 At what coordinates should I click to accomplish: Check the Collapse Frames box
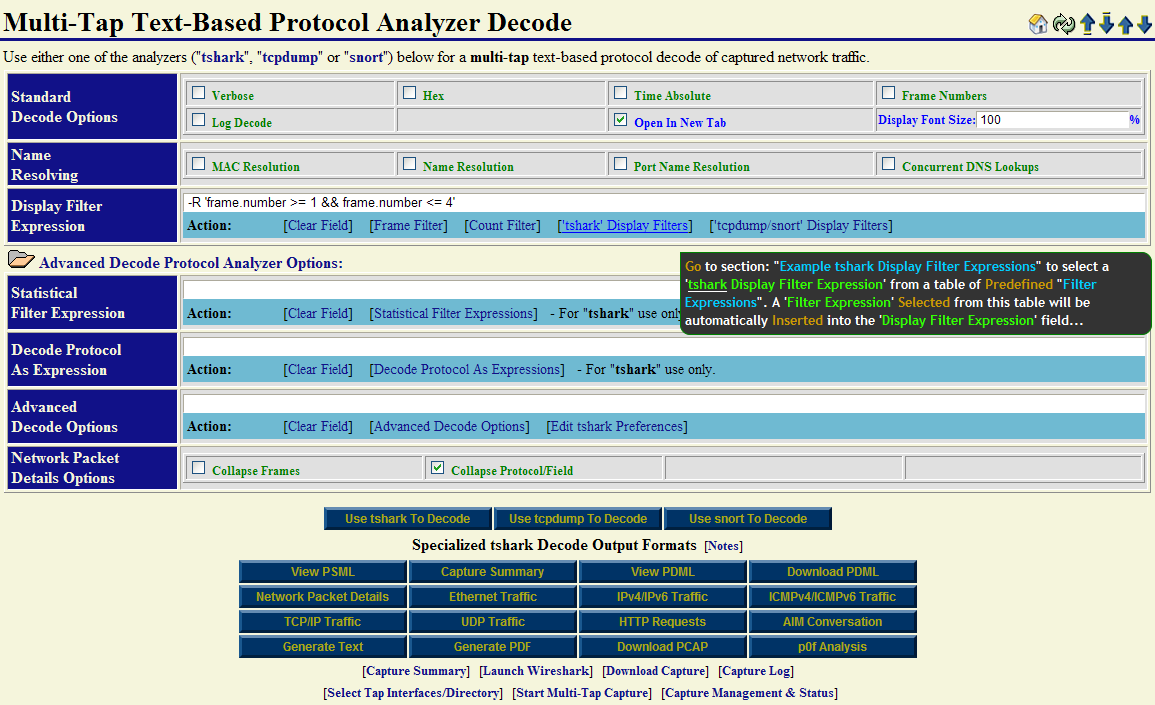coord(198,467)
